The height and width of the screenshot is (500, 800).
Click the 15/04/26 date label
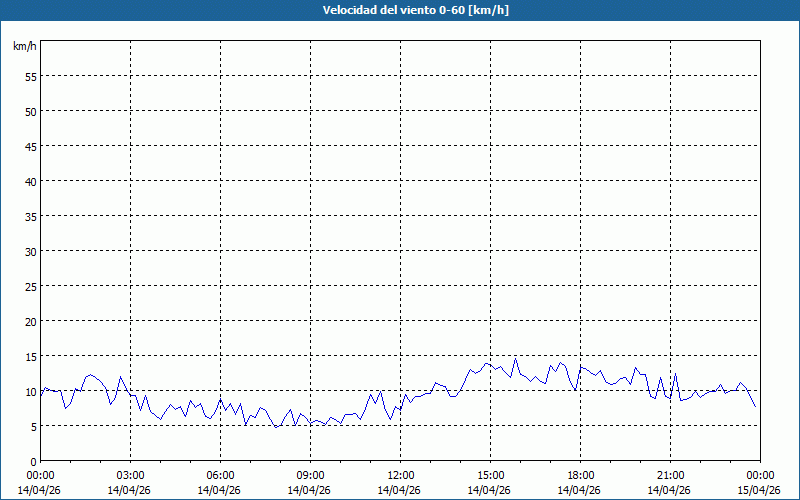[760, 490]
